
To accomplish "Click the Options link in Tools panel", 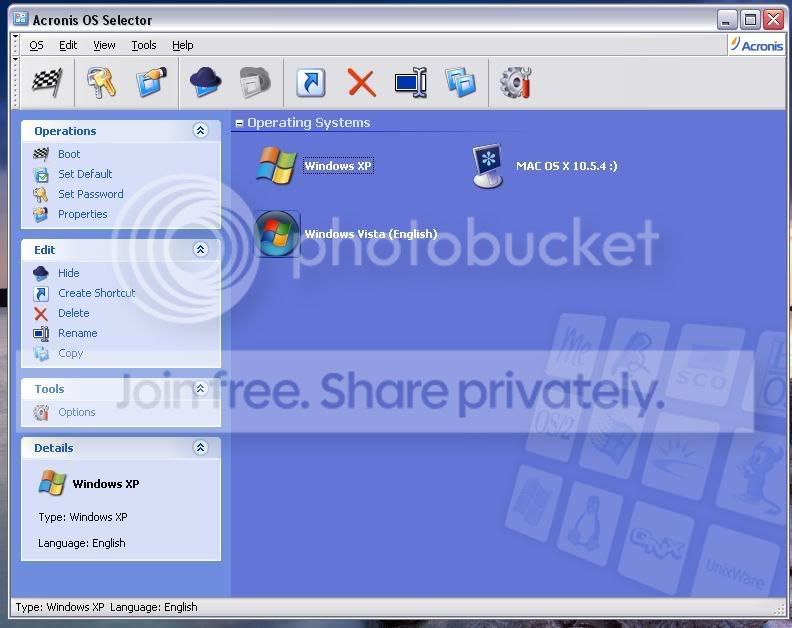I will (x=76, y=412).
